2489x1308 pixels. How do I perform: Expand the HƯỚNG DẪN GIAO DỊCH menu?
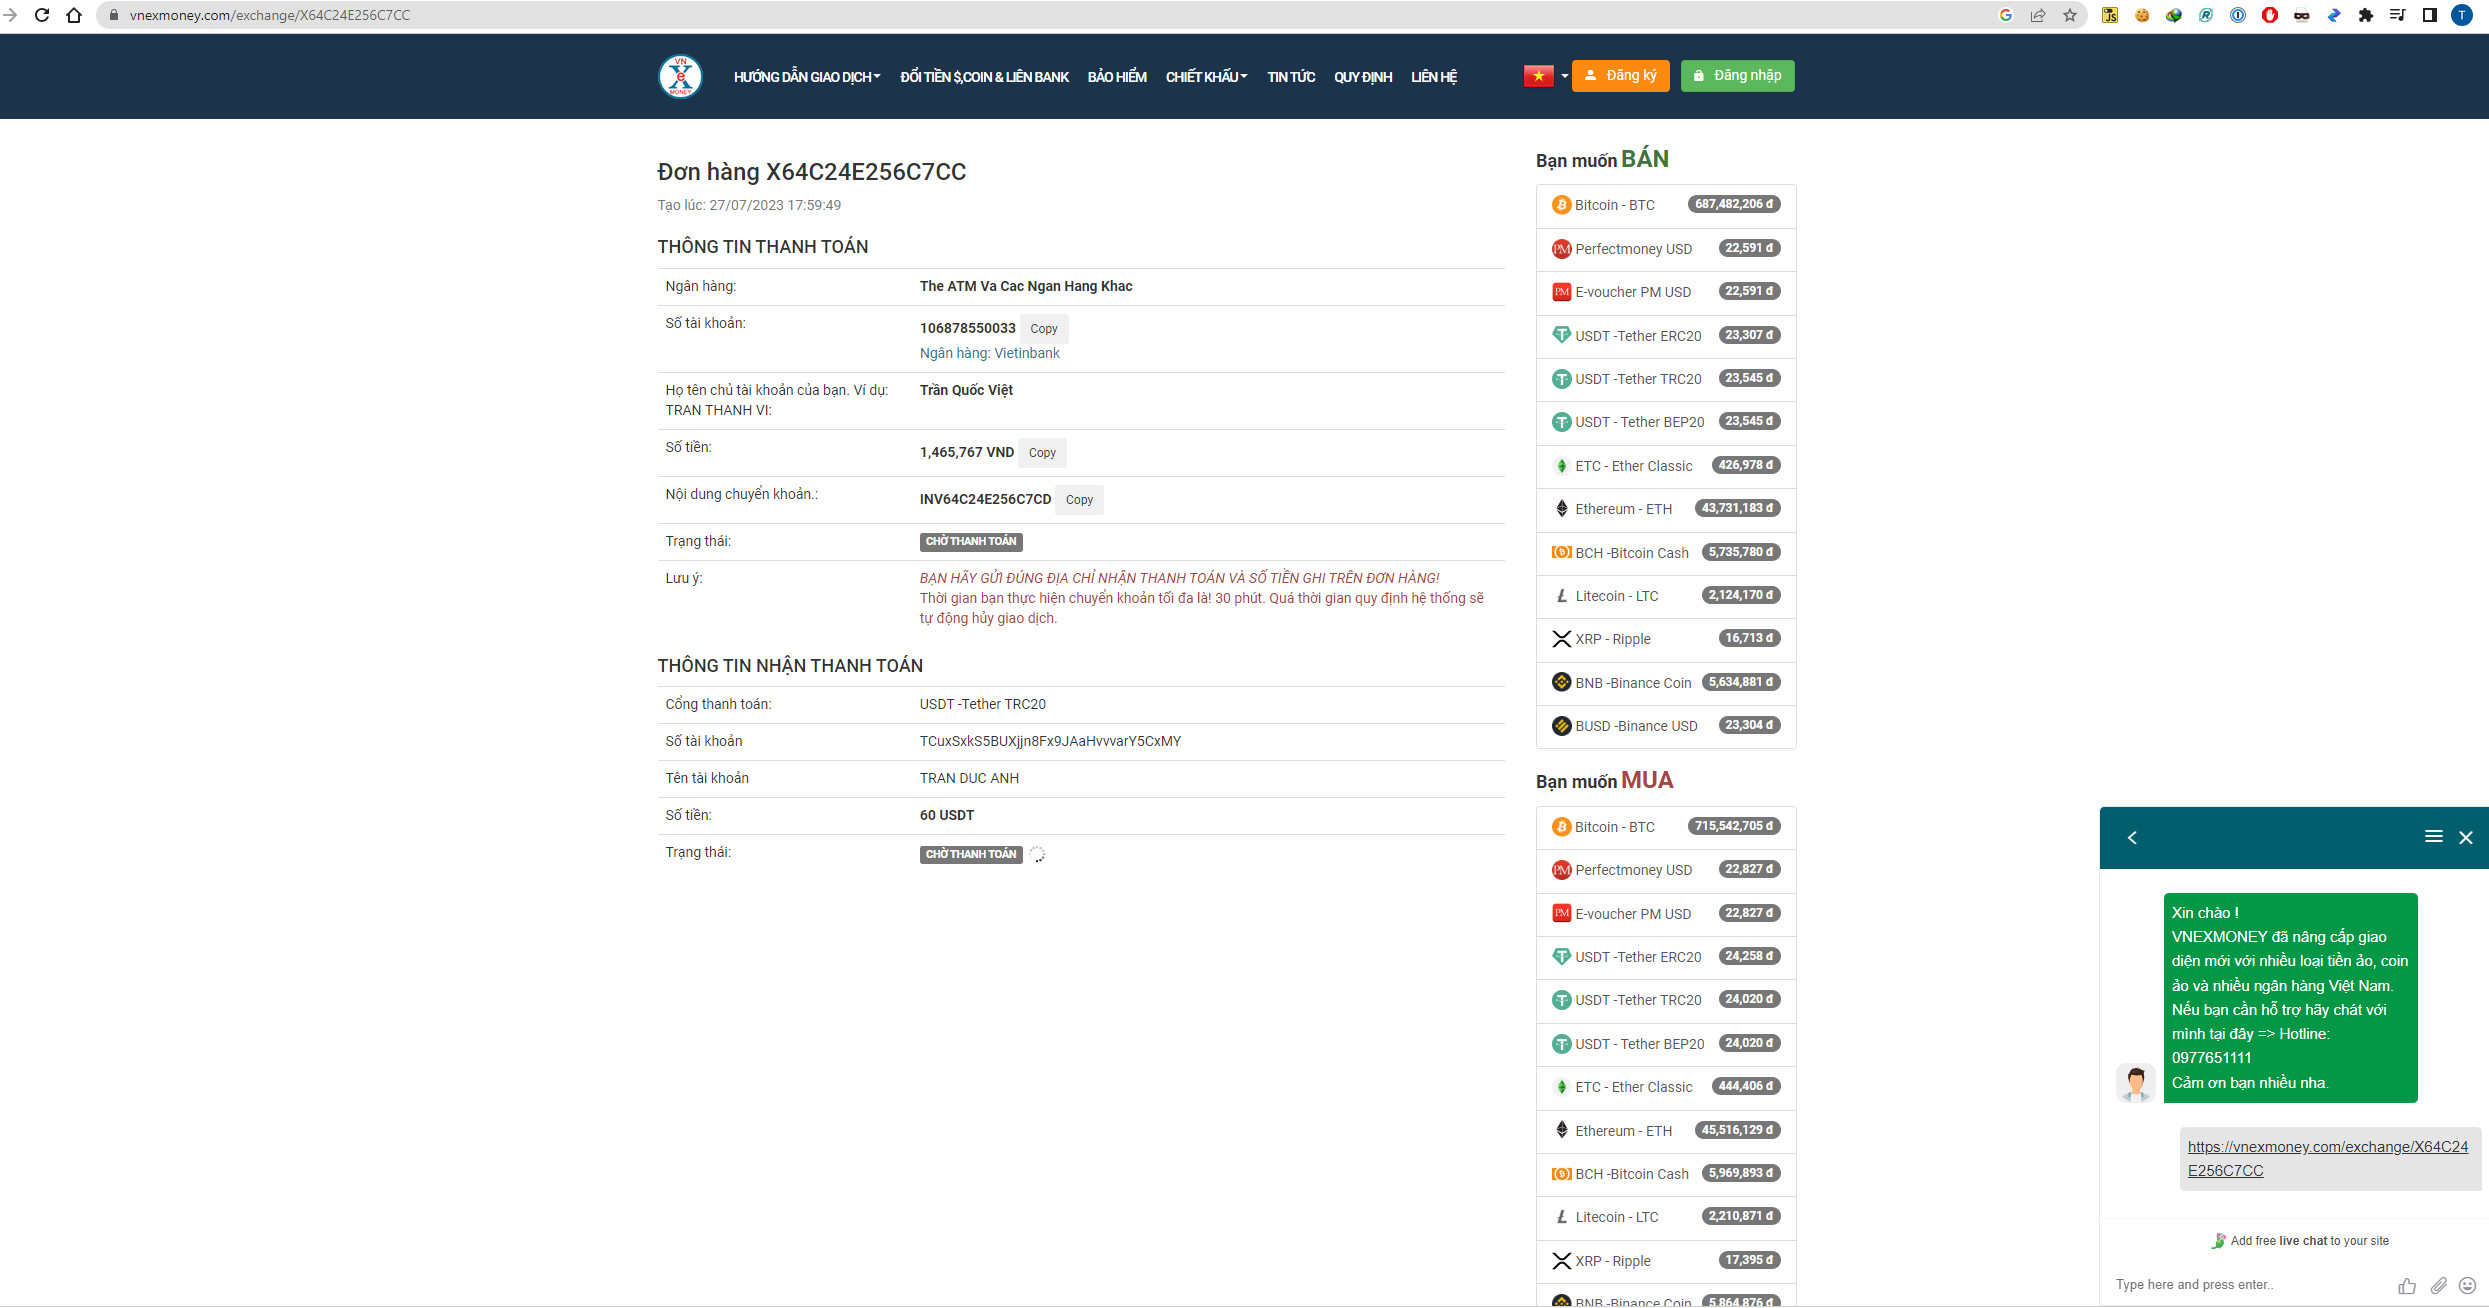coord(806,77)
